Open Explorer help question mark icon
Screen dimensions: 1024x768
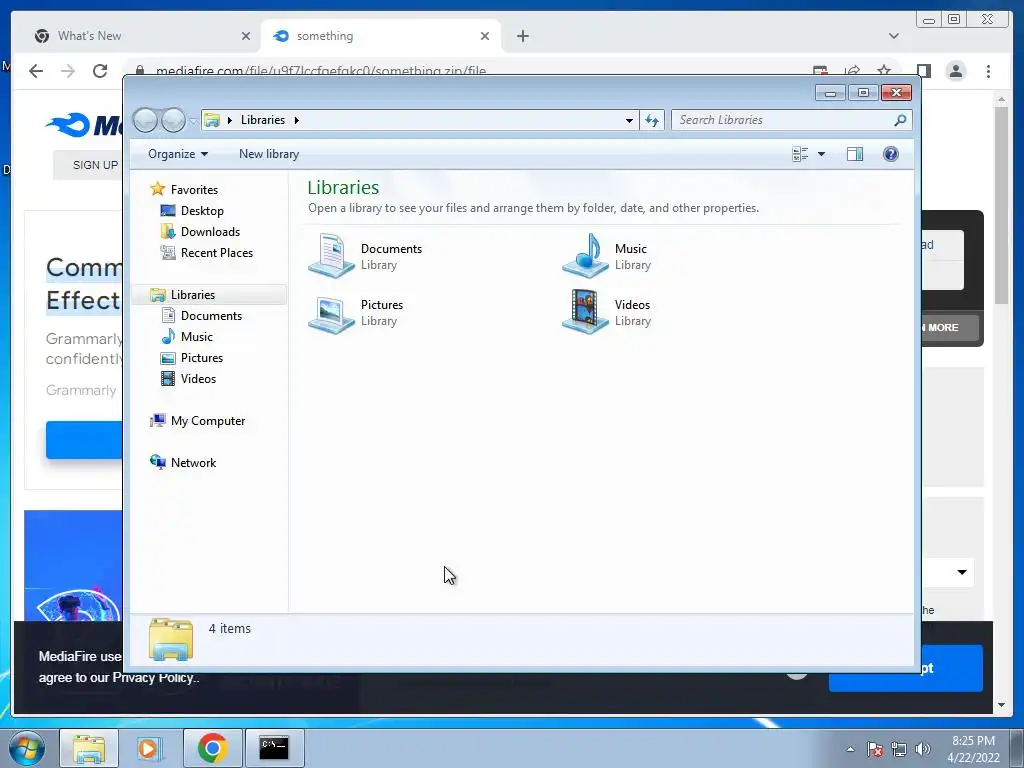coord(891,154)
